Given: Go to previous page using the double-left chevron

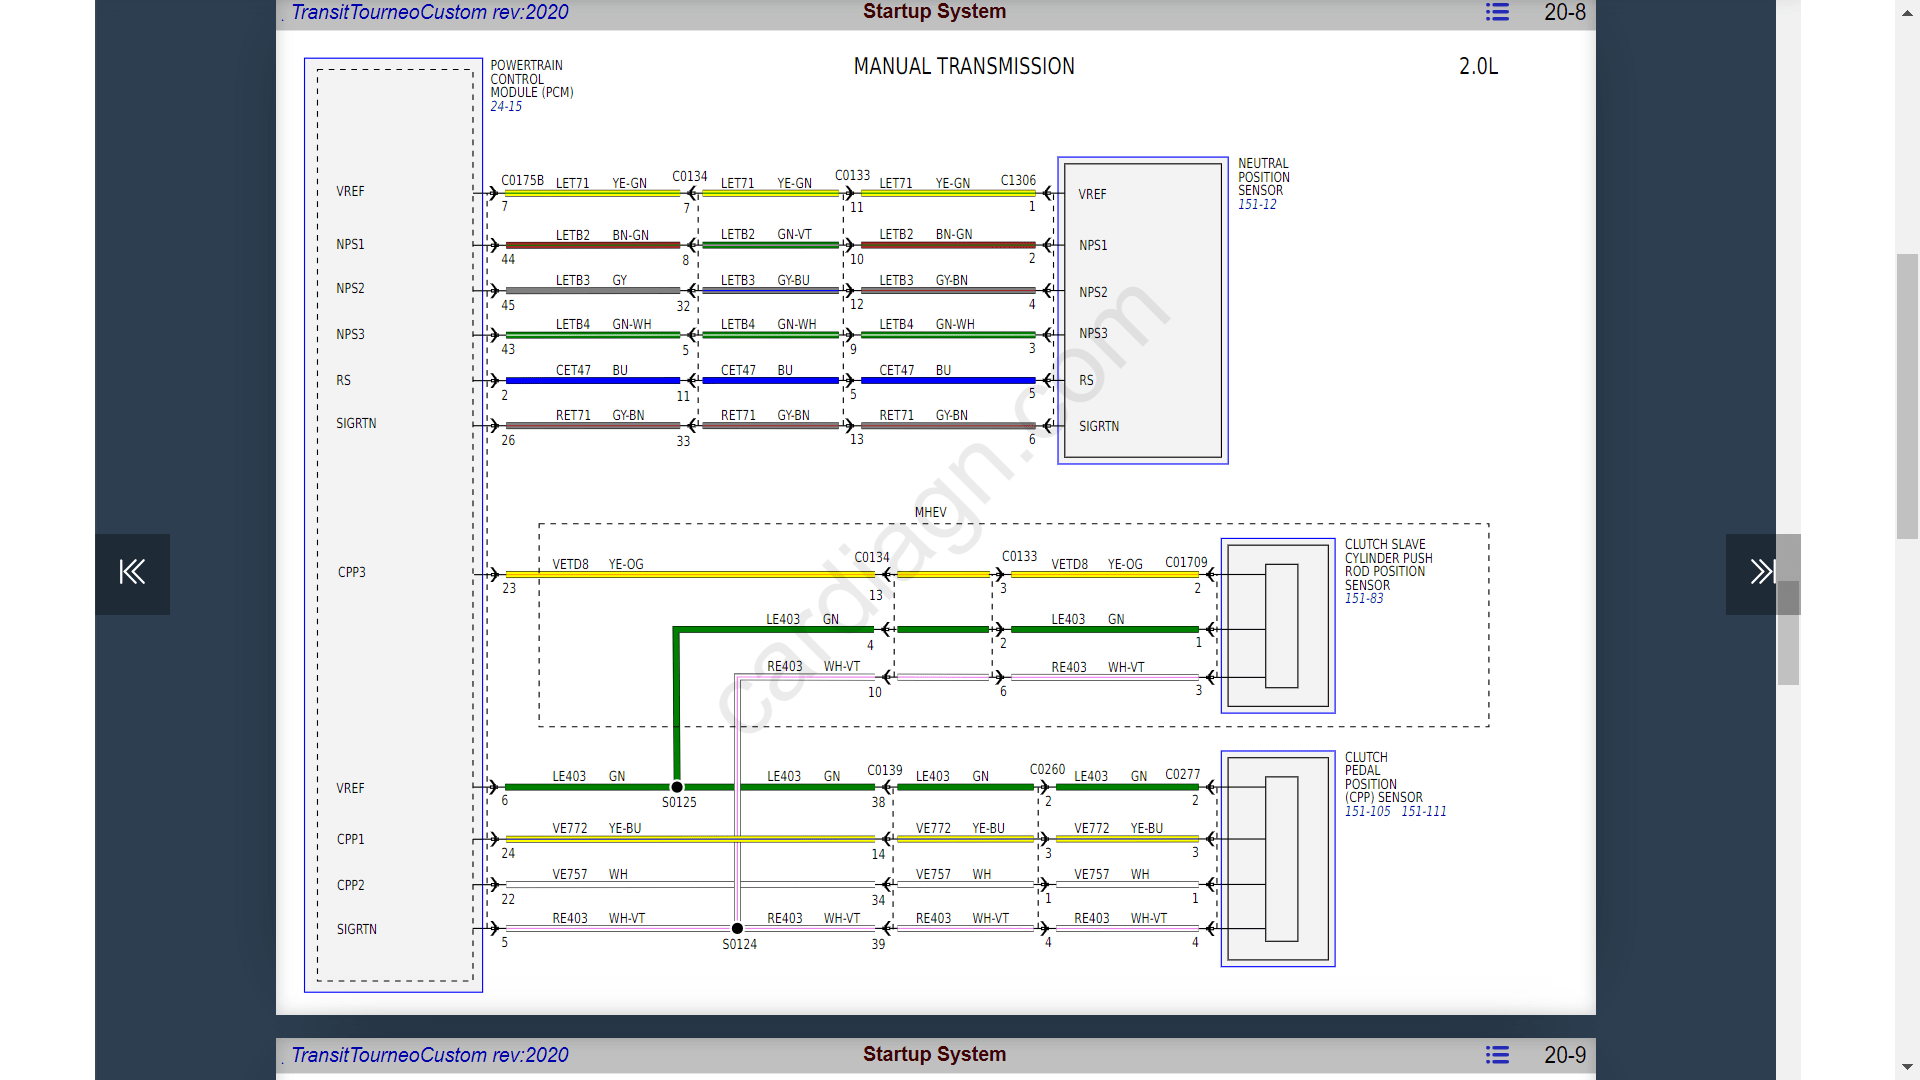Looking at the screenshot, I should (x=131, y=573).
